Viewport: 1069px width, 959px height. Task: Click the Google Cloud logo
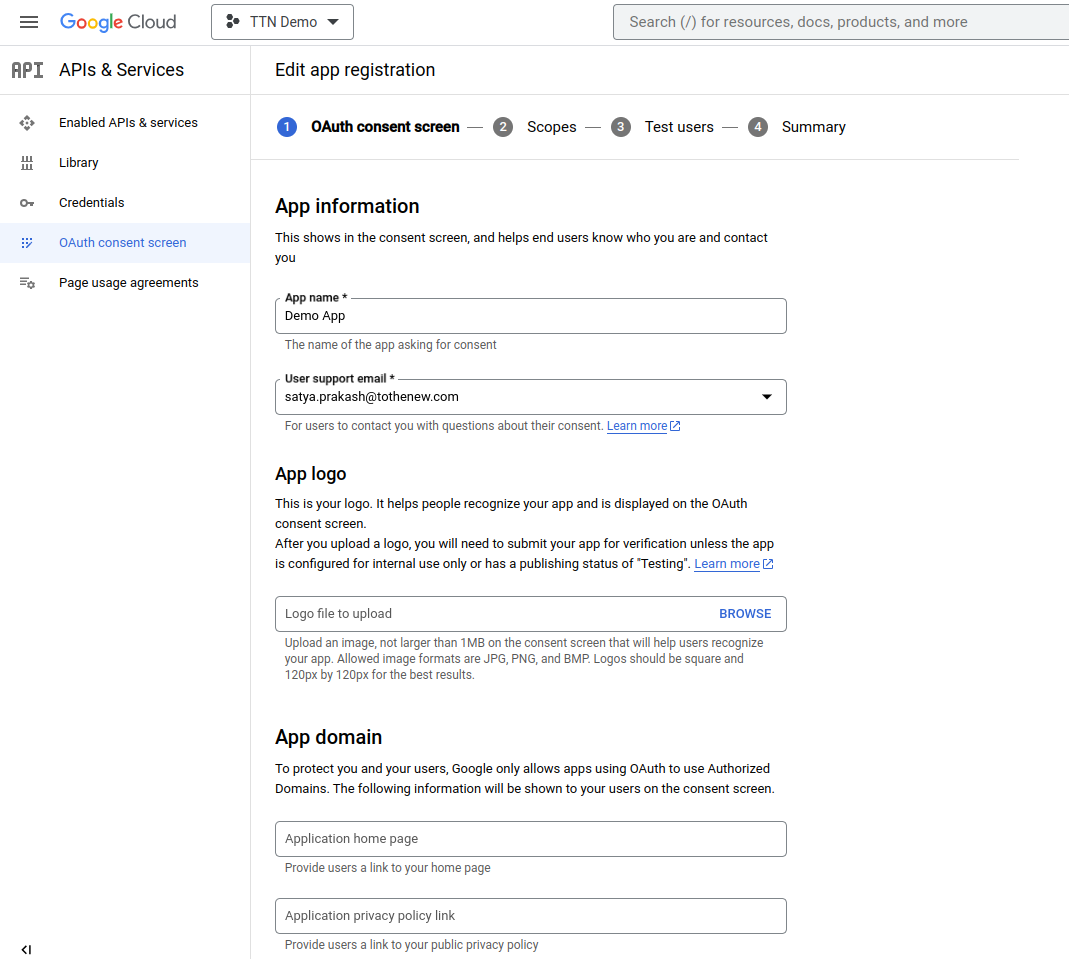coord(118,22)
